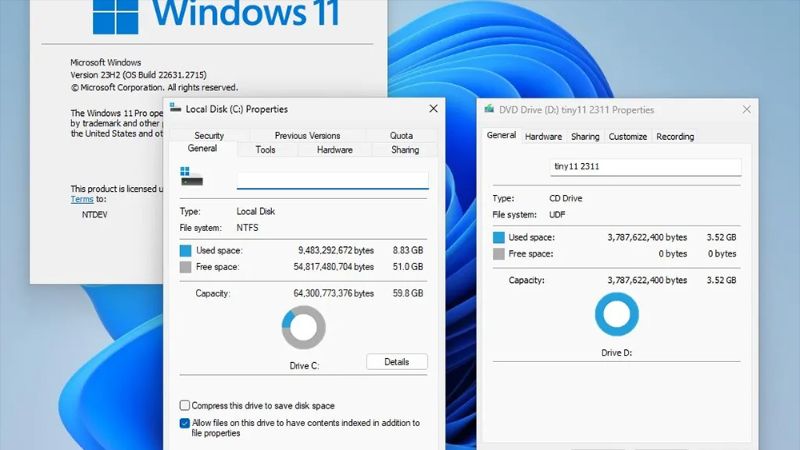This screenshot has width=800, height=450.
Task: Open the Customize tab in DVD properties
Action: coord(628,137)
